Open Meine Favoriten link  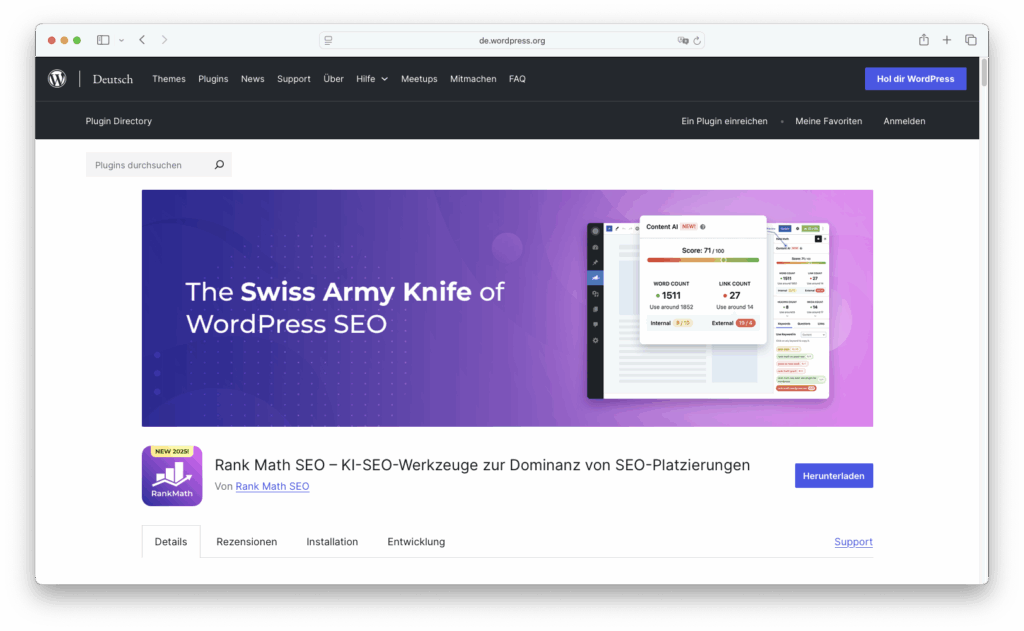828,121
